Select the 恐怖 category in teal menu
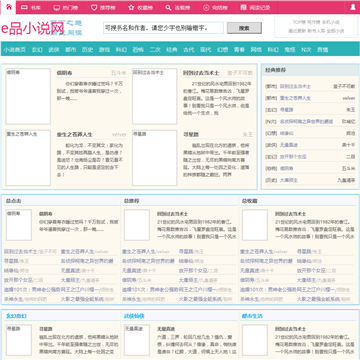Viewport: 360px width, 360px height. coord(138,50)
